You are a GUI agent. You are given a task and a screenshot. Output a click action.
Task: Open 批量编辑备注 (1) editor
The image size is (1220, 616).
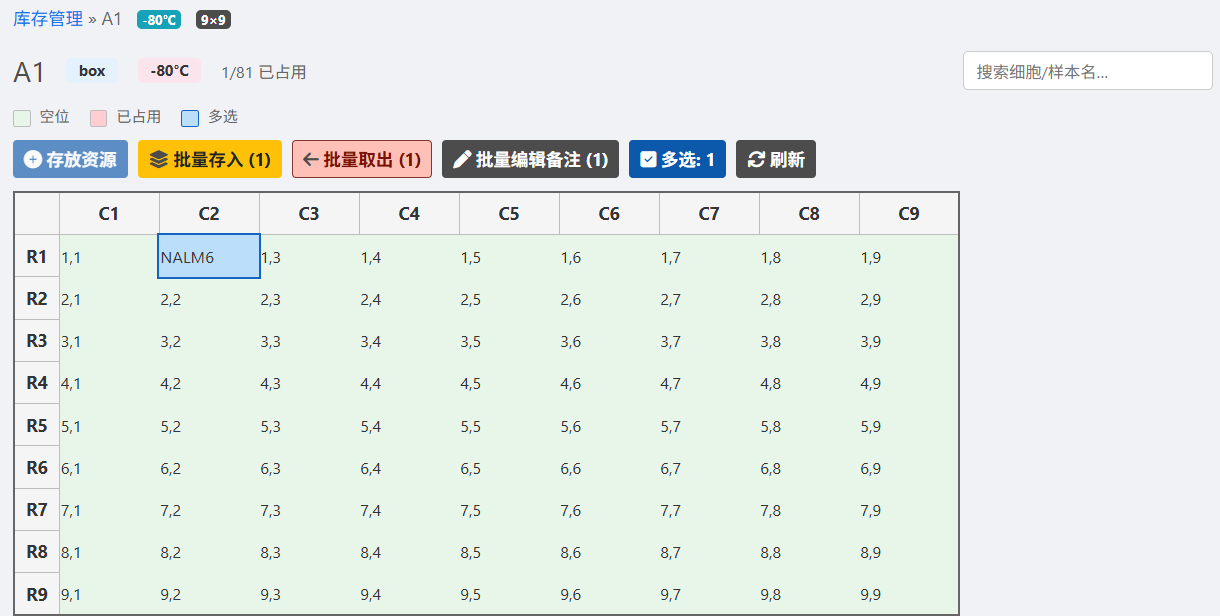pos(530,159)
